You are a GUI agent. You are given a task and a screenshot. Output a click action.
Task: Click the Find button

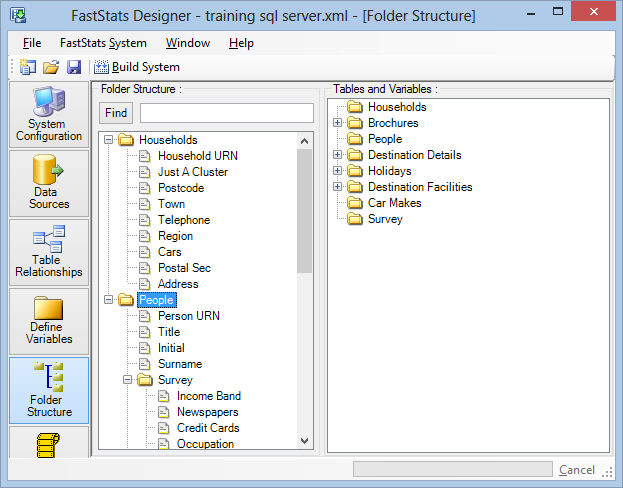116,113
